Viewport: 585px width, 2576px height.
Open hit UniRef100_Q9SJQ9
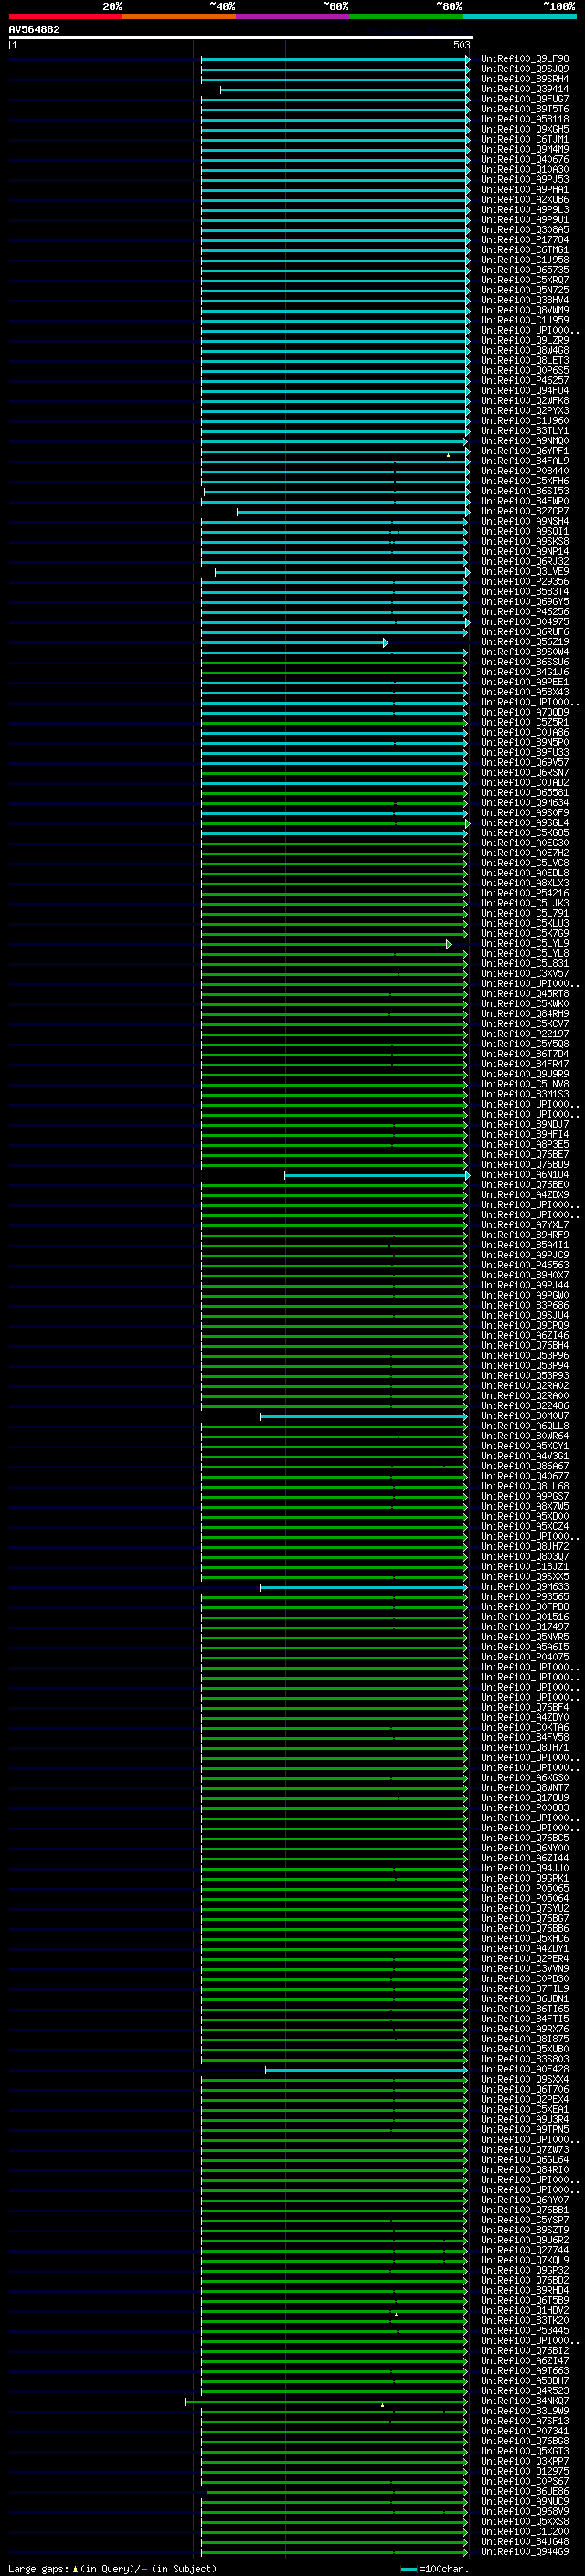(x=525, y=69)
